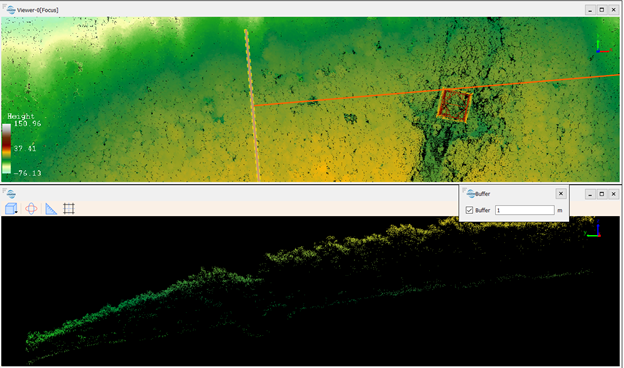Close the profile view window
Screen dimensions: 624x368
coord(613,194)
